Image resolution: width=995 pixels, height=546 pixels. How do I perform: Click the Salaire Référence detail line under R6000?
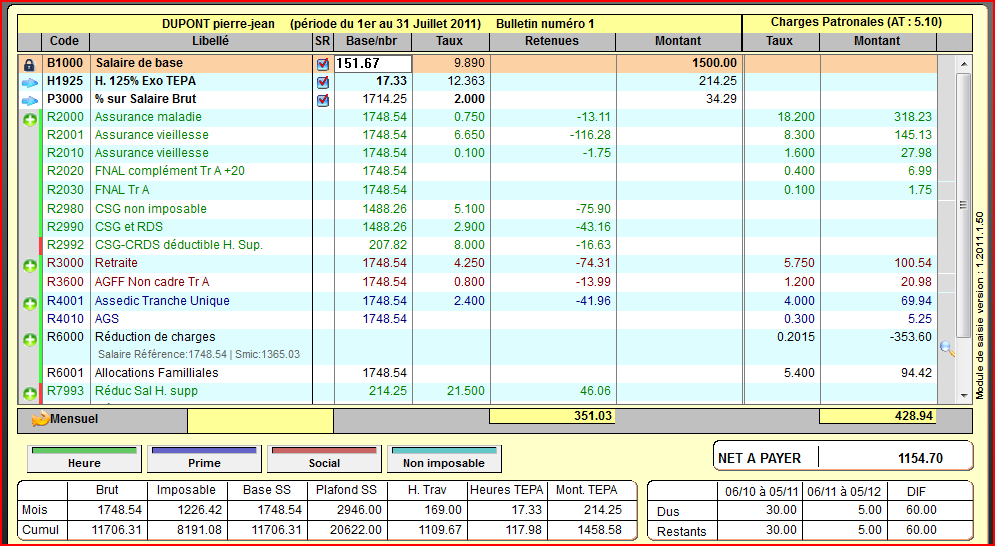[x=199, y=355]
